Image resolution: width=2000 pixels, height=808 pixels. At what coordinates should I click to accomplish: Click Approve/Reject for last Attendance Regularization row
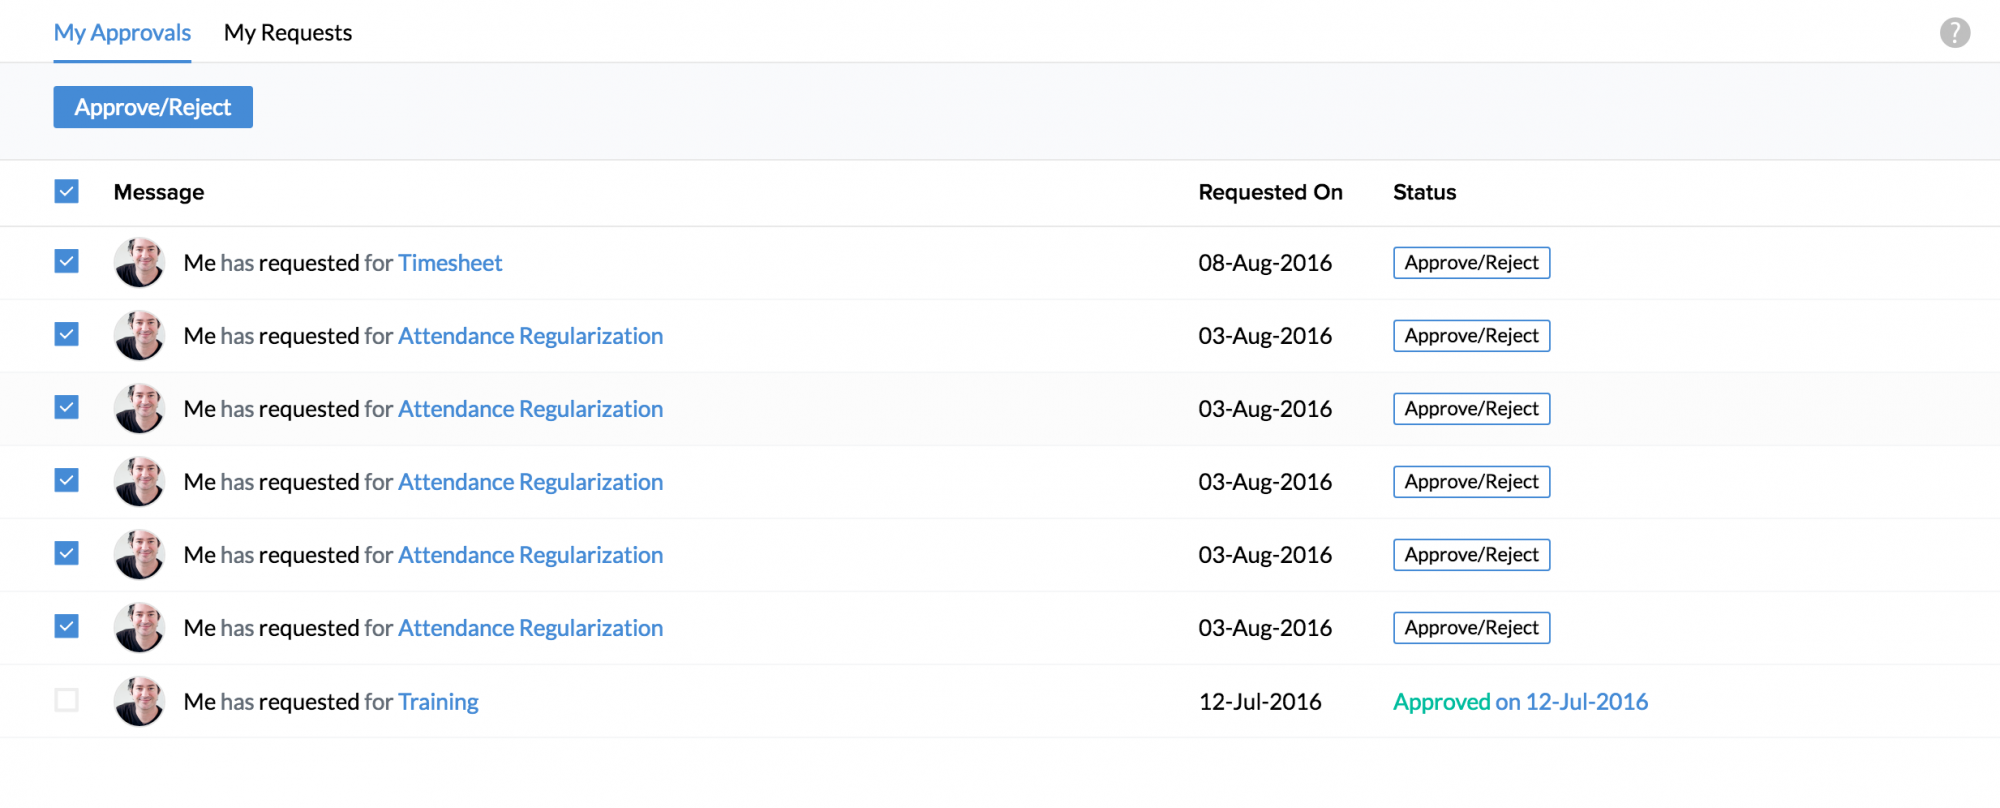(1471, 628)
